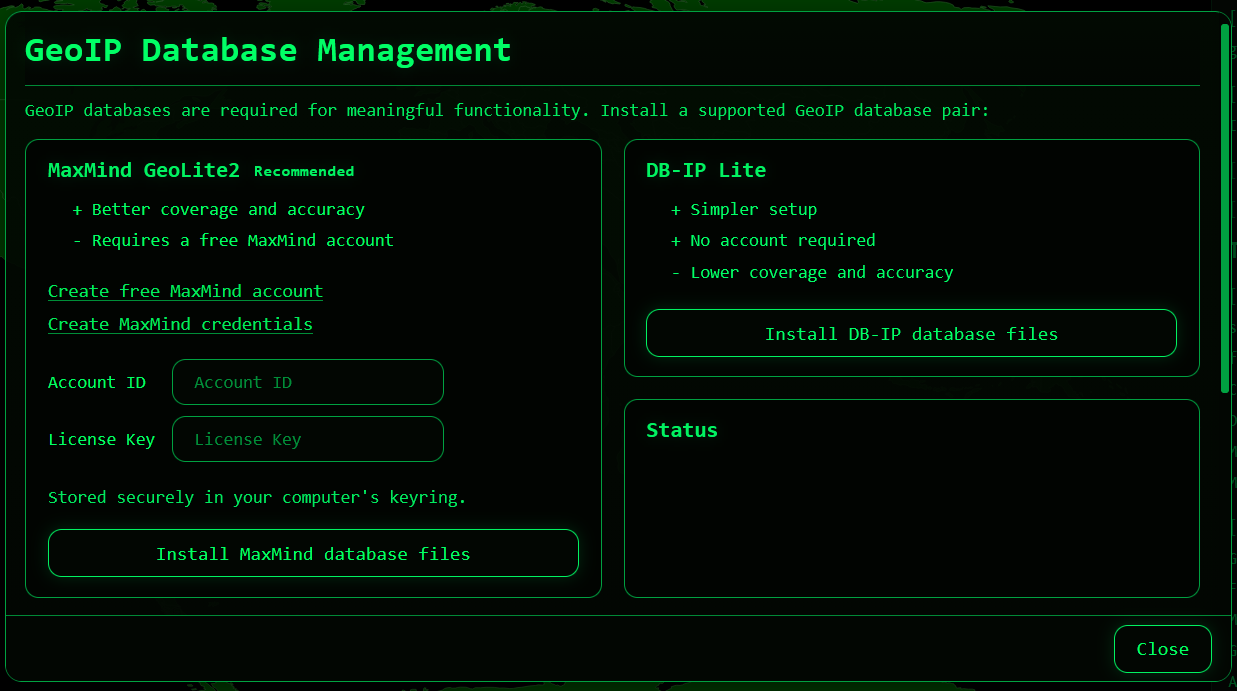Viewport: 1237px width, 691px height.
Task: Click "Simpler setup" text
Action: click(753, 209)
